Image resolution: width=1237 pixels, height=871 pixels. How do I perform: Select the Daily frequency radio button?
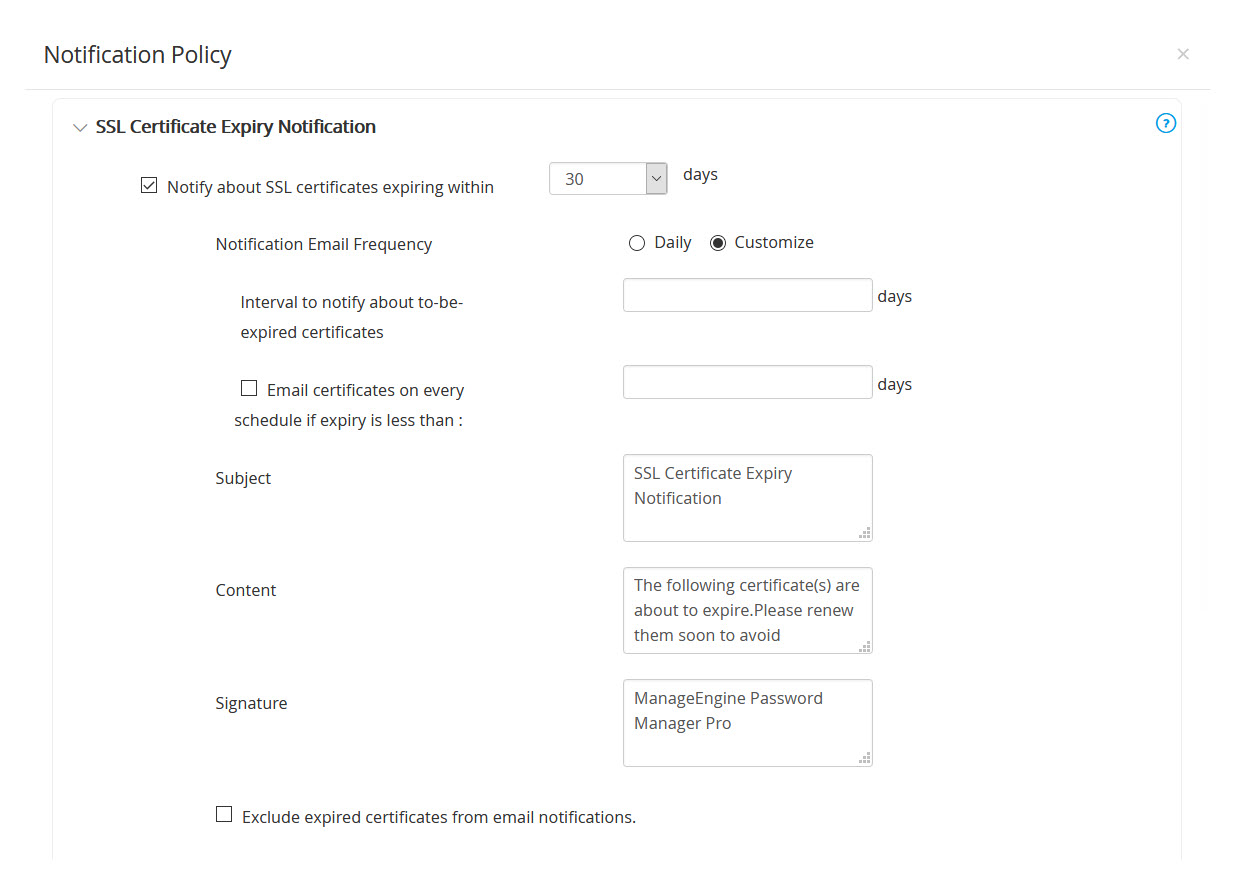(636, 243)
